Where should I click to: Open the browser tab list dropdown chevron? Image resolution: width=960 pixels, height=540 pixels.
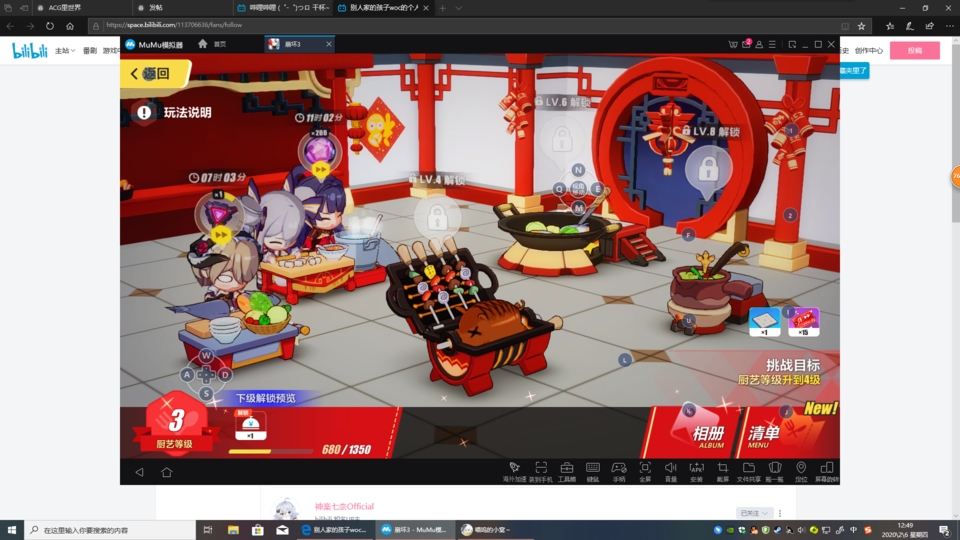coord(459,8)
